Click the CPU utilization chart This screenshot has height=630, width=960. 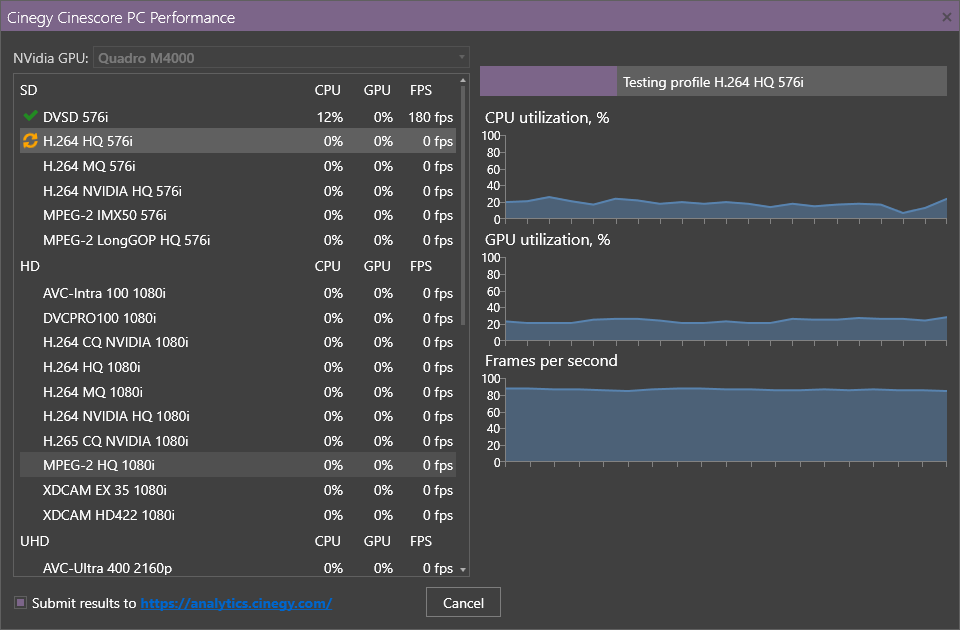click(x=726, y=177)
